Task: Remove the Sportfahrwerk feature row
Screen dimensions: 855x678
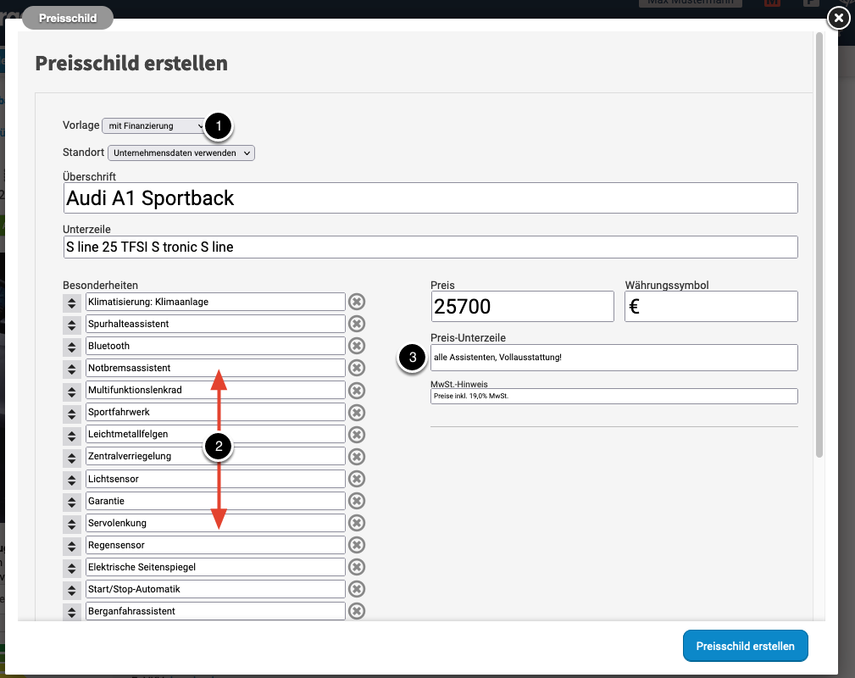Action: (x=356, y=412)
